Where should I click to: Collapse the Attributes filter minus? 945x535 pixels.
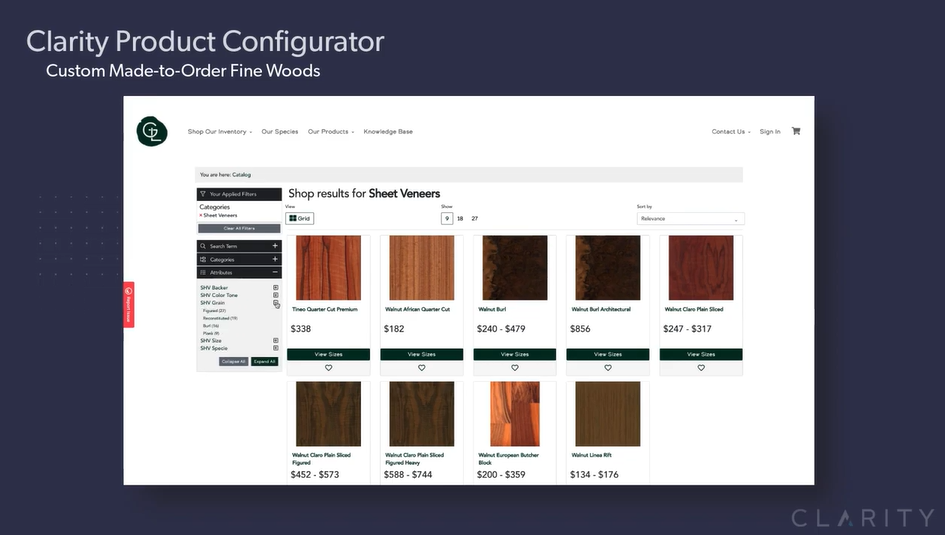coord(275,272)
